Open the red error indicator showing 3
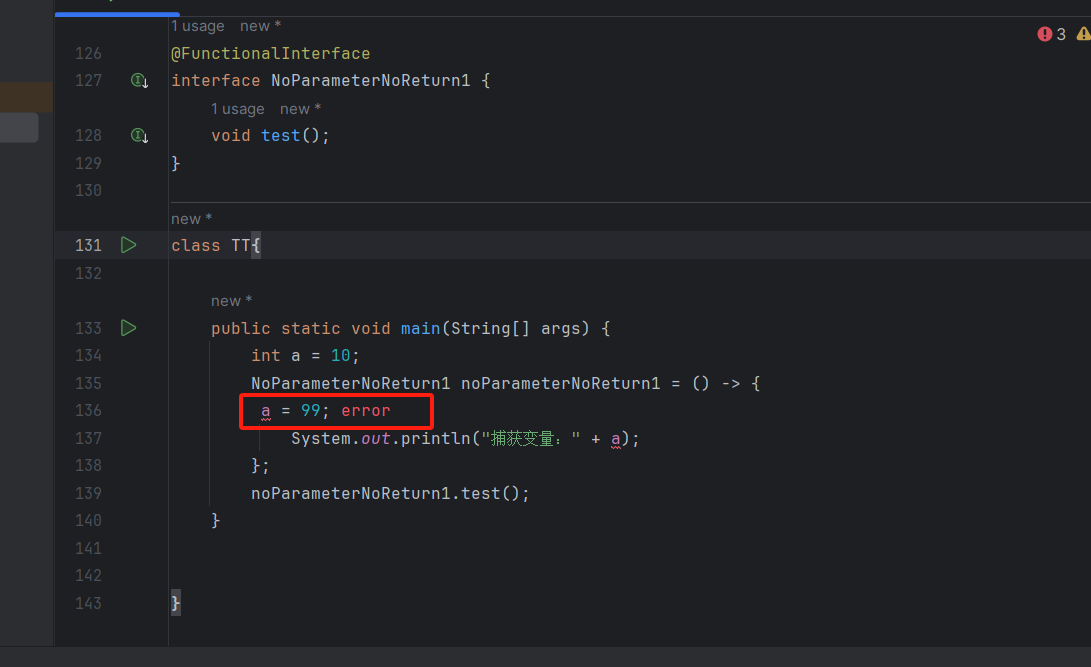The image size is (1091, 667). point(1051,34)
